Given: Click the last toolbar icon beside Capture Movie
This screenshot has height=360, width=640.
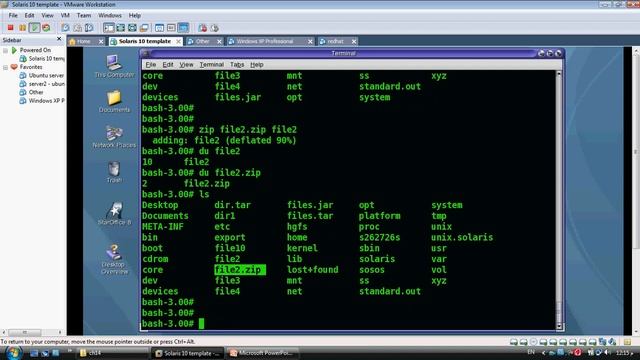Looking at the screenshot, I should point(215,28).
